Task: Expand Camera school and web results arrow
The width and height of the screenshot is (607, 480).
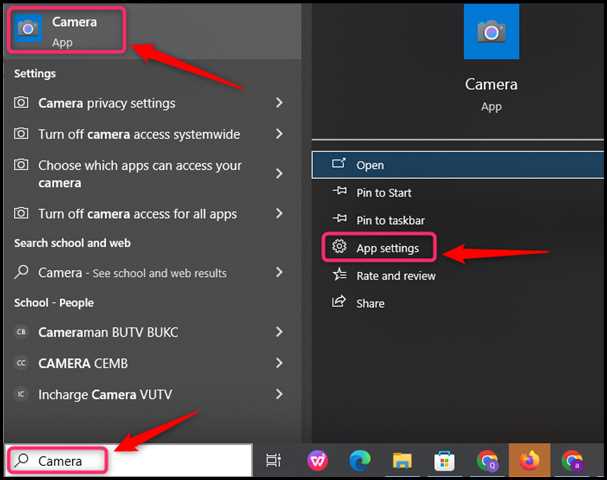Action: pyautogui.click(x=279, y=272)
